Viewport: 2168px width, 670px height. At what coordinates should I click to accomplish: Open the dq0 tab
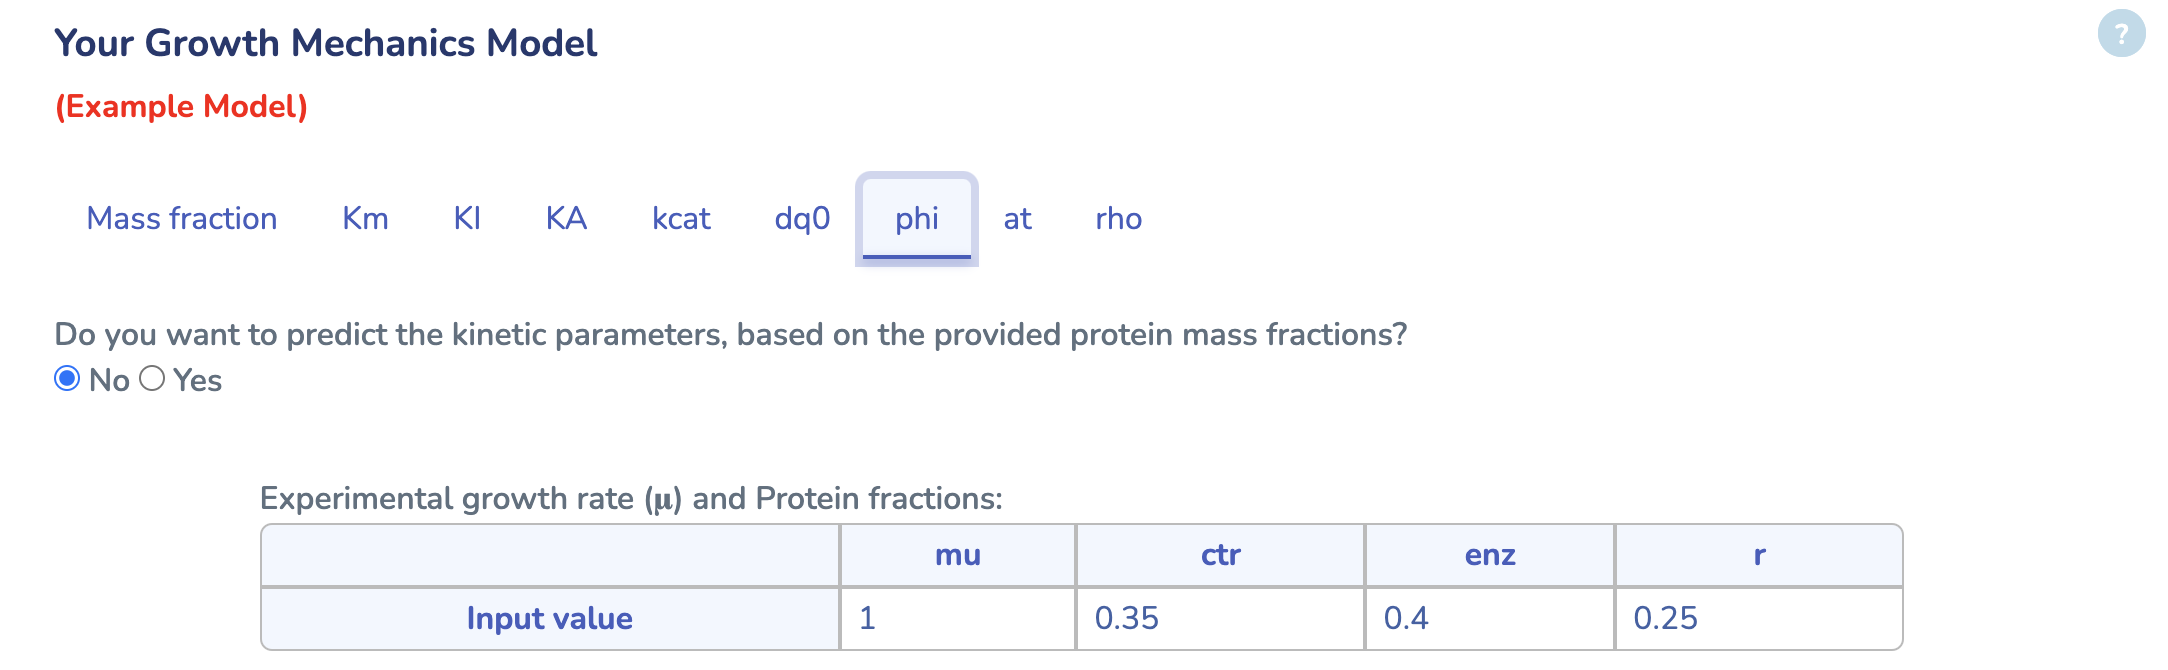(802, 219)
